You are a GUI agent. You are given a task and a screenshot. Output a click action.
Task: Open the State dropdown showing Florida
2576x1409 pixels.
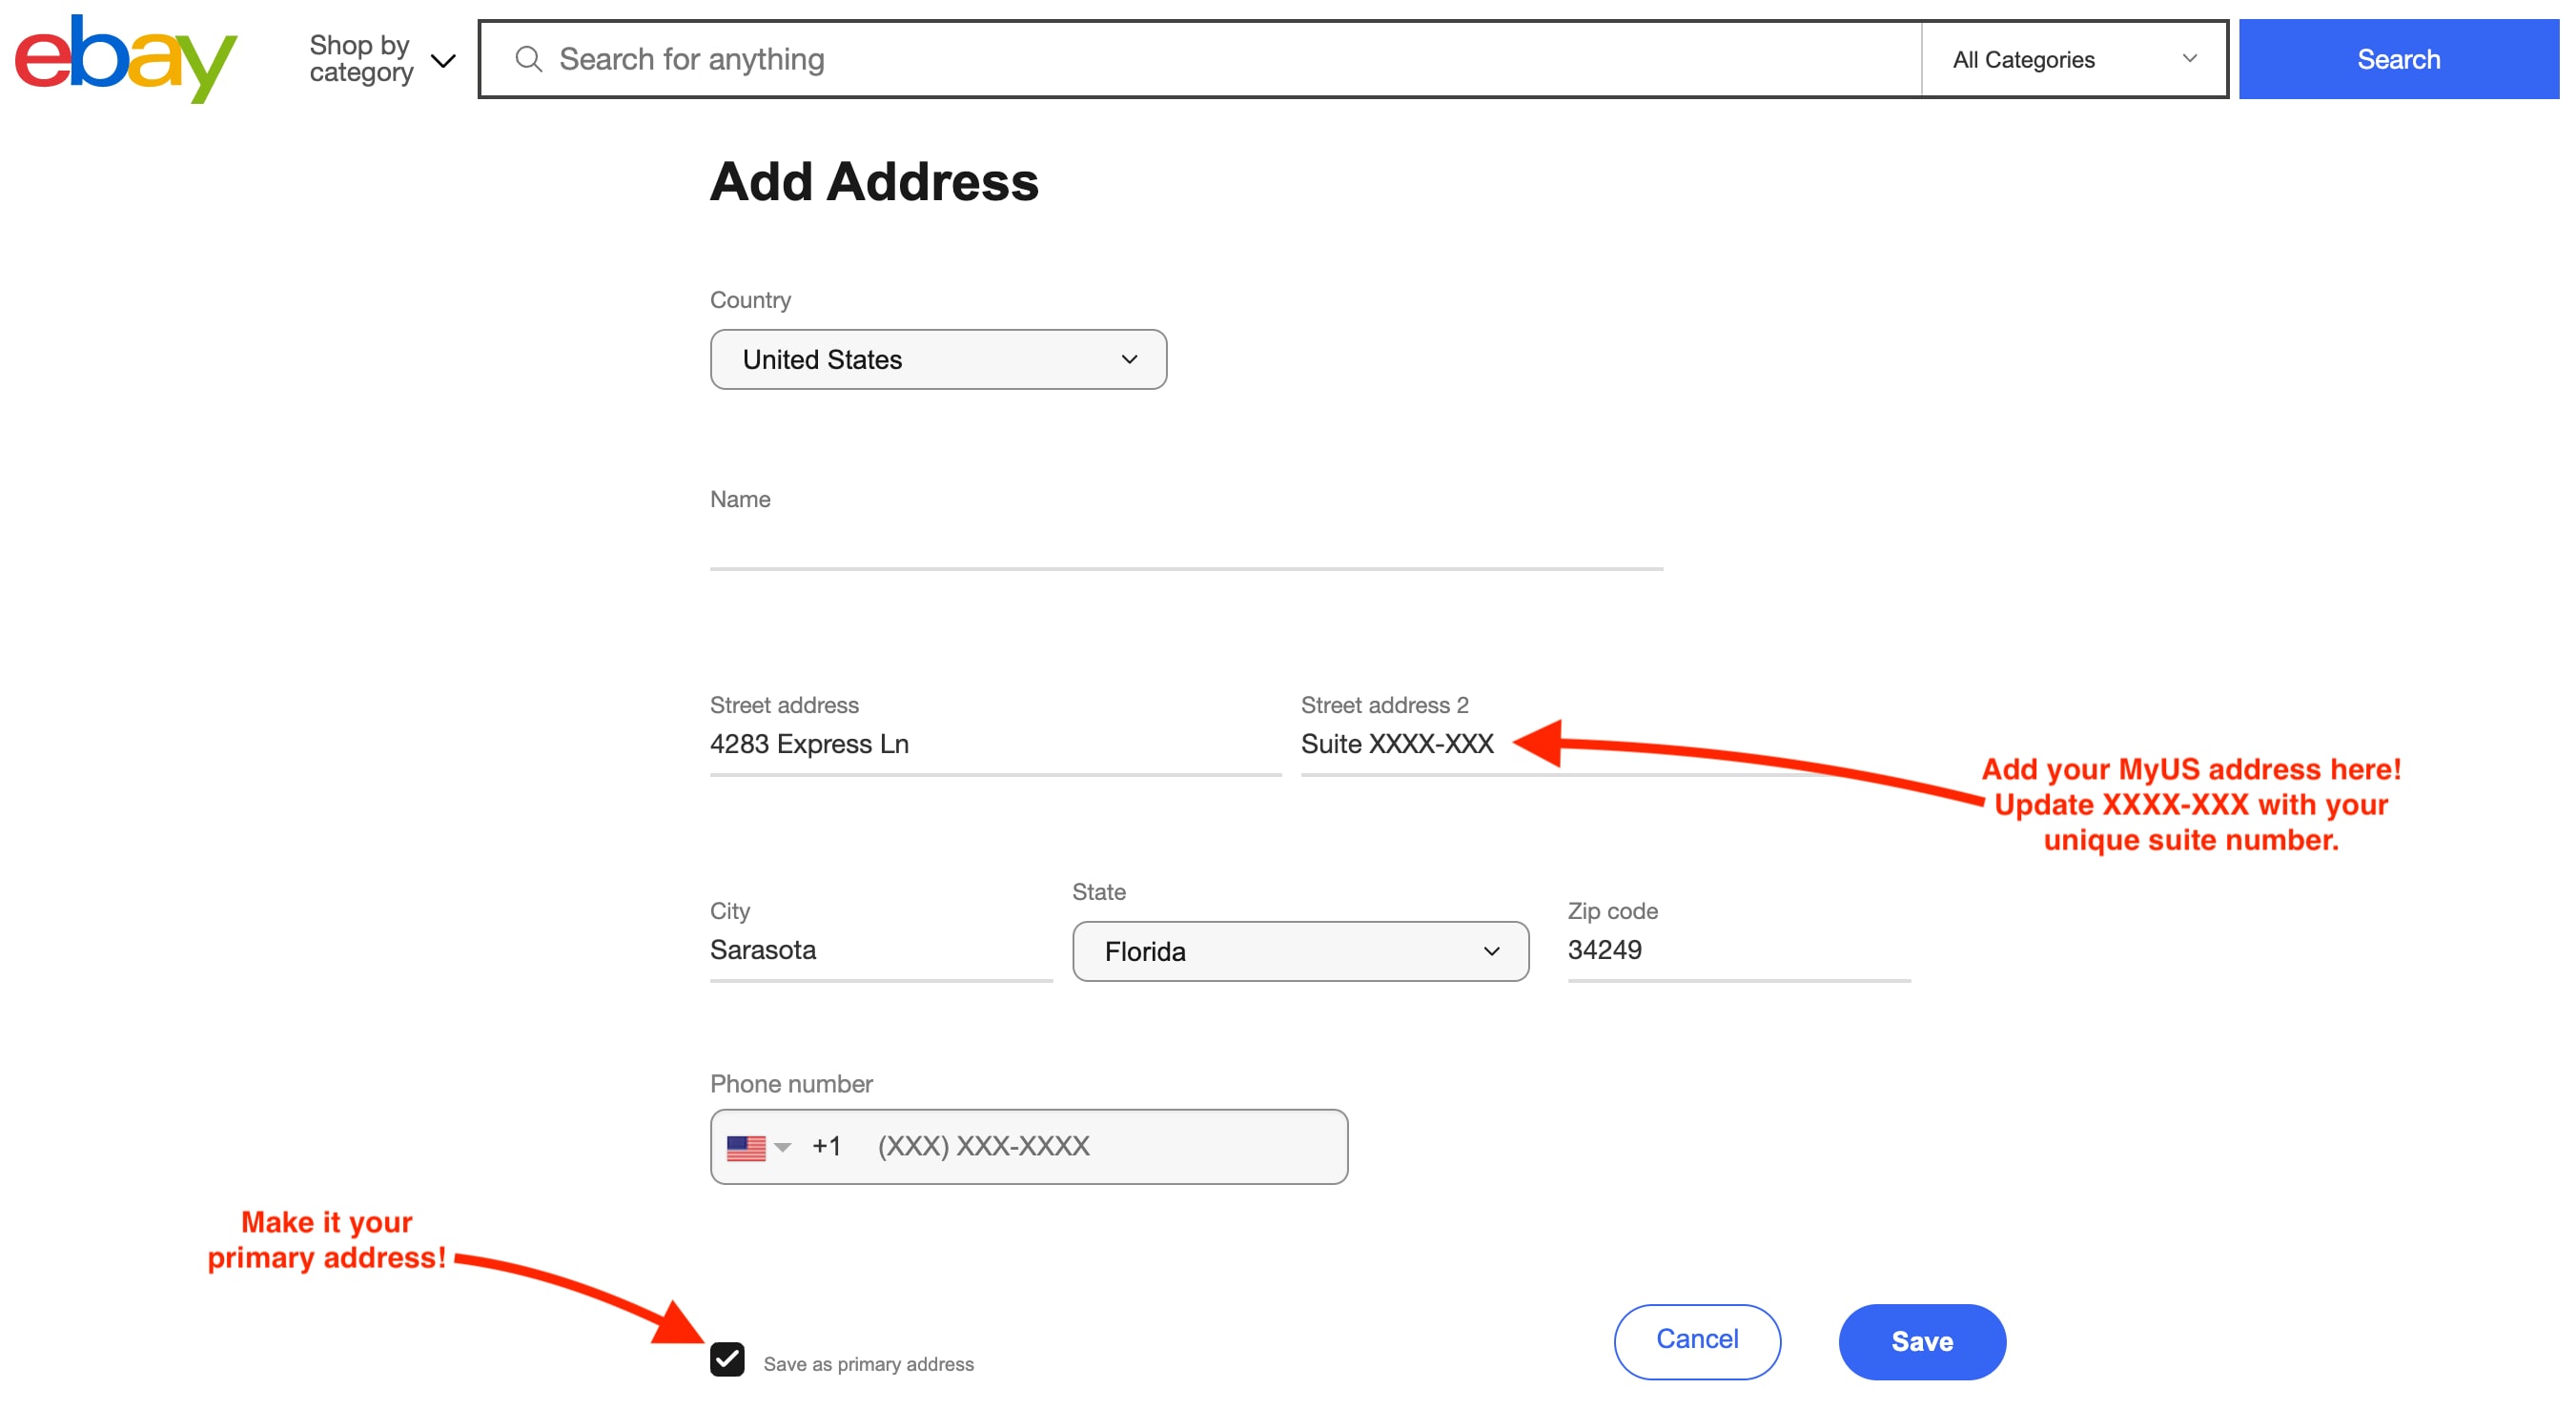pos(1300,950)
